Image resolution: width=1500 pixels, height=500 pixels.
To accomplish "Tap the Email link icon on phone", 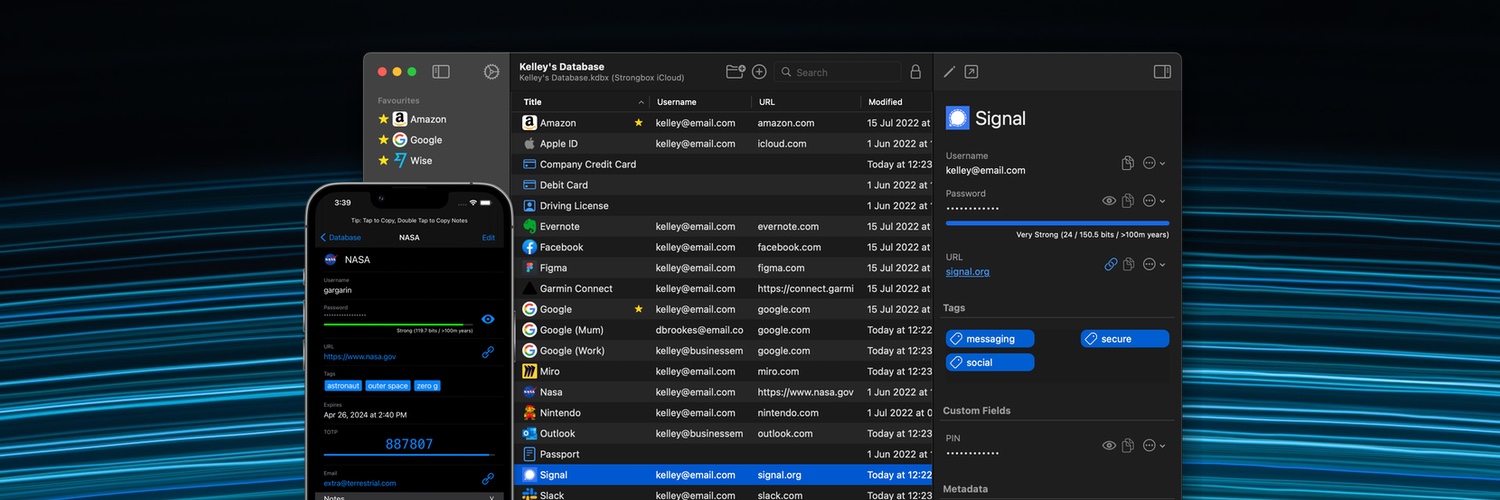I will (488, 479).
